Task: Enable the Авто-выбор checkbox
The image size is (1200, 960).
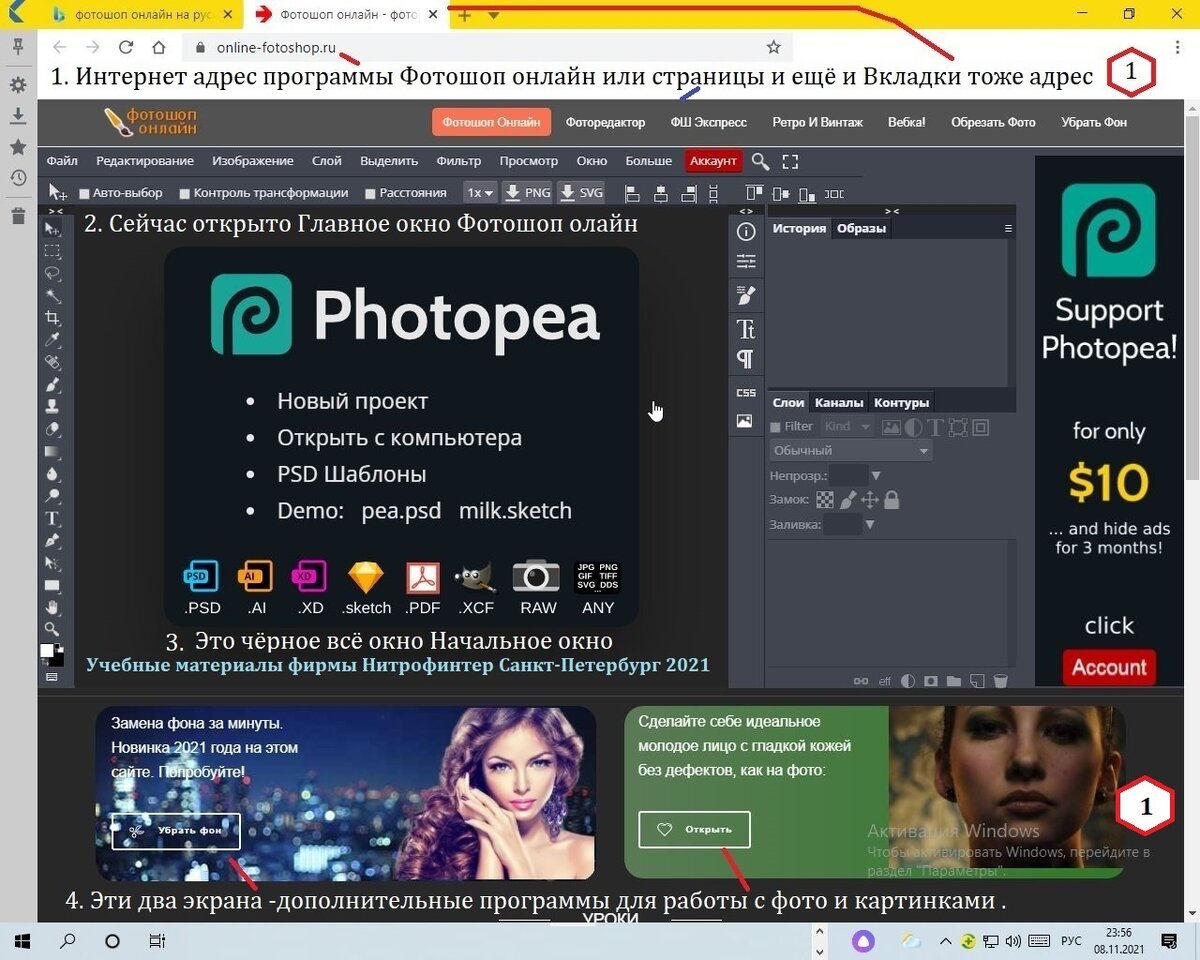Action: (85, 193)
